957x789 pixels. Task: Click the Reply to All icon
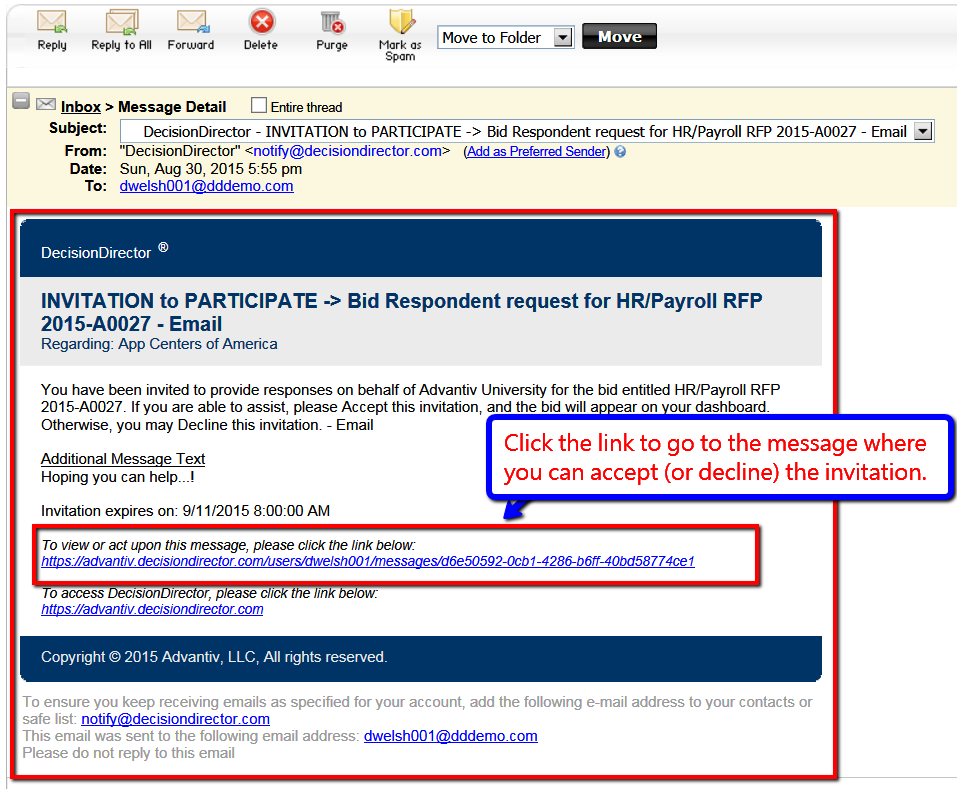(x=122, y=22)
